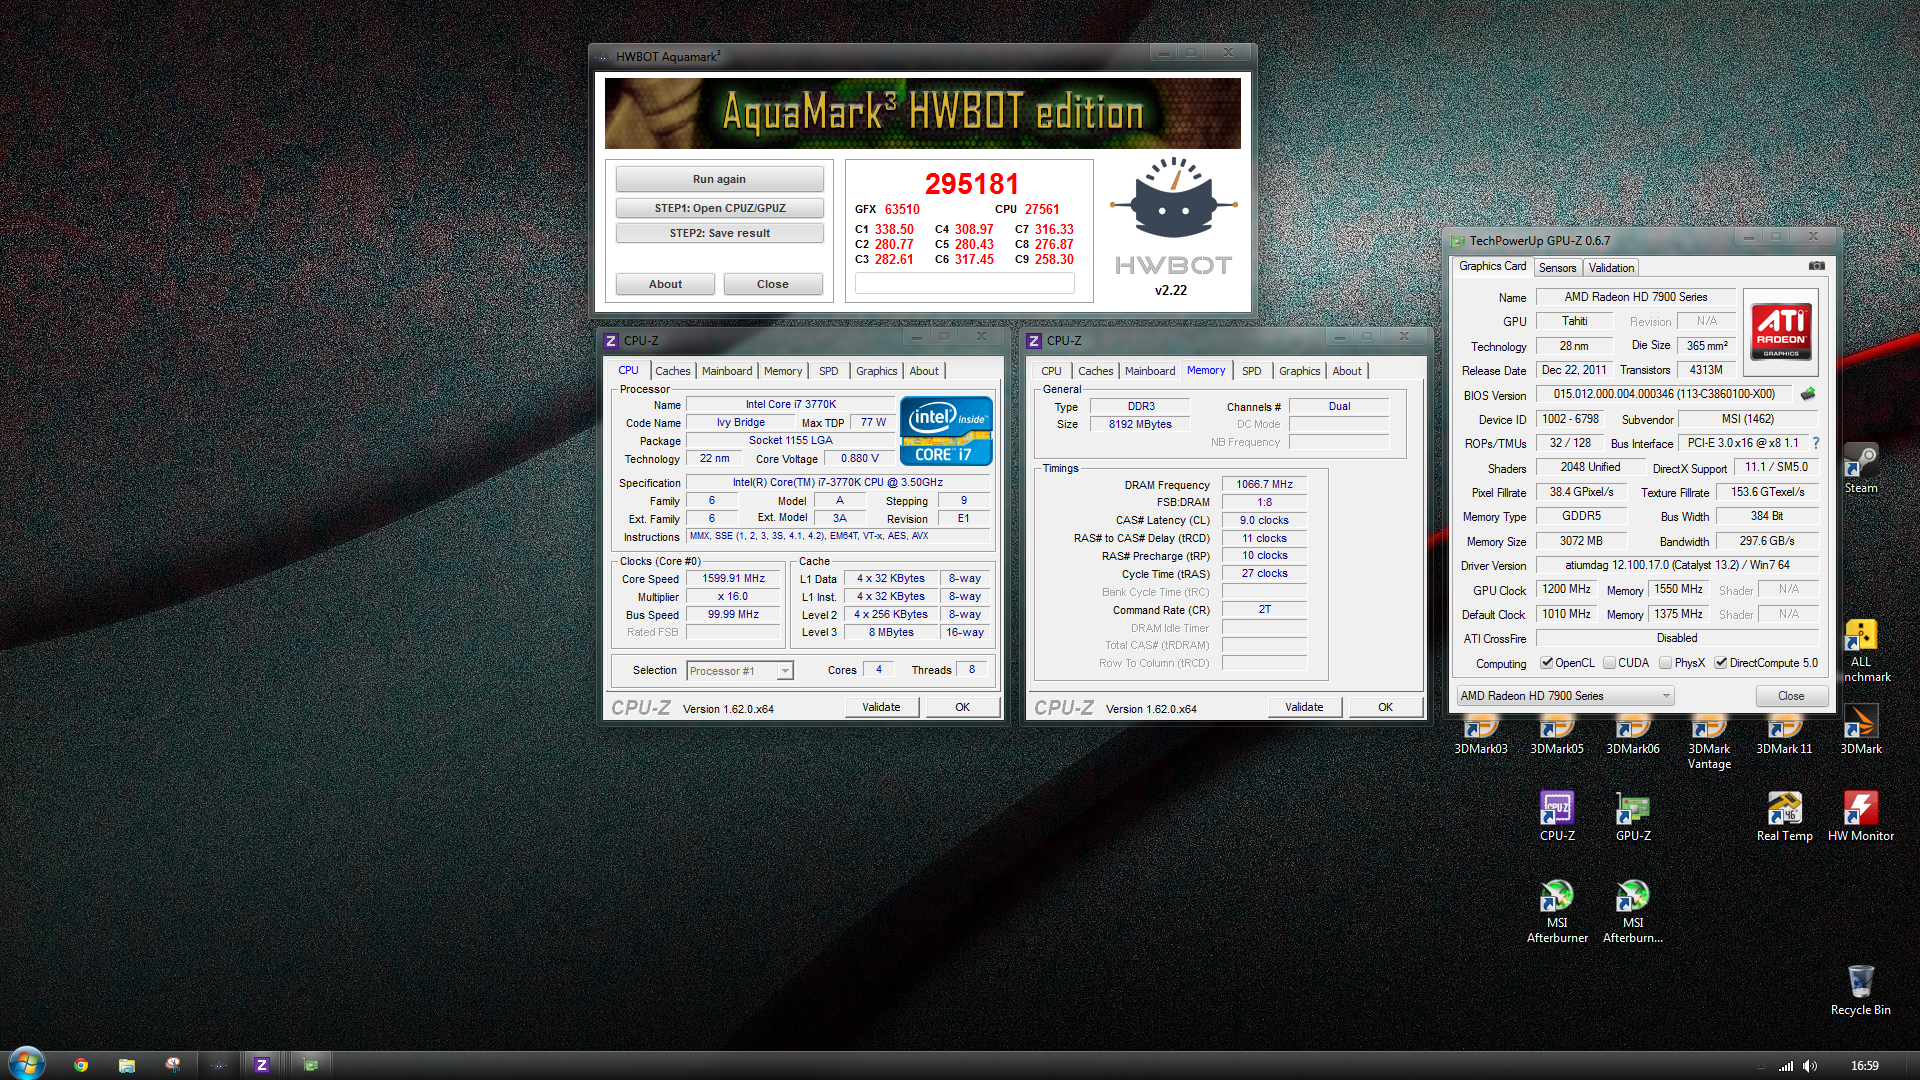Click the bus interface question mark in GPU-Z
This screenshot has width=1920, height=1080.
point(1815,443)
